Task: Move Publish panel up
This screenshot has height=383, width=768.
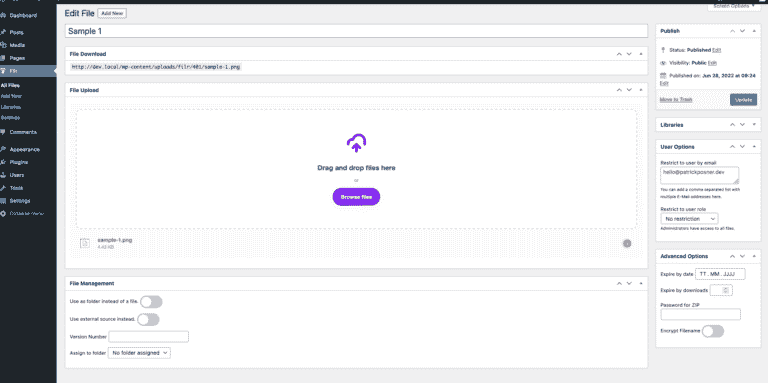Action: click(x=733, y=31)
